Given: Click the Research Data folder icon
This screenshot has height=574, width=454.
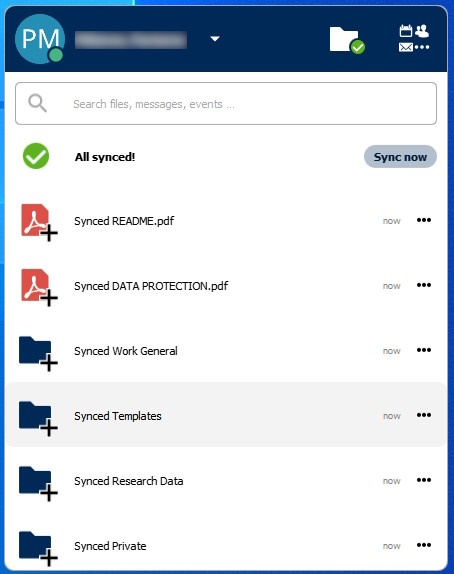Looking at the screenshot, I should (38, 483).
